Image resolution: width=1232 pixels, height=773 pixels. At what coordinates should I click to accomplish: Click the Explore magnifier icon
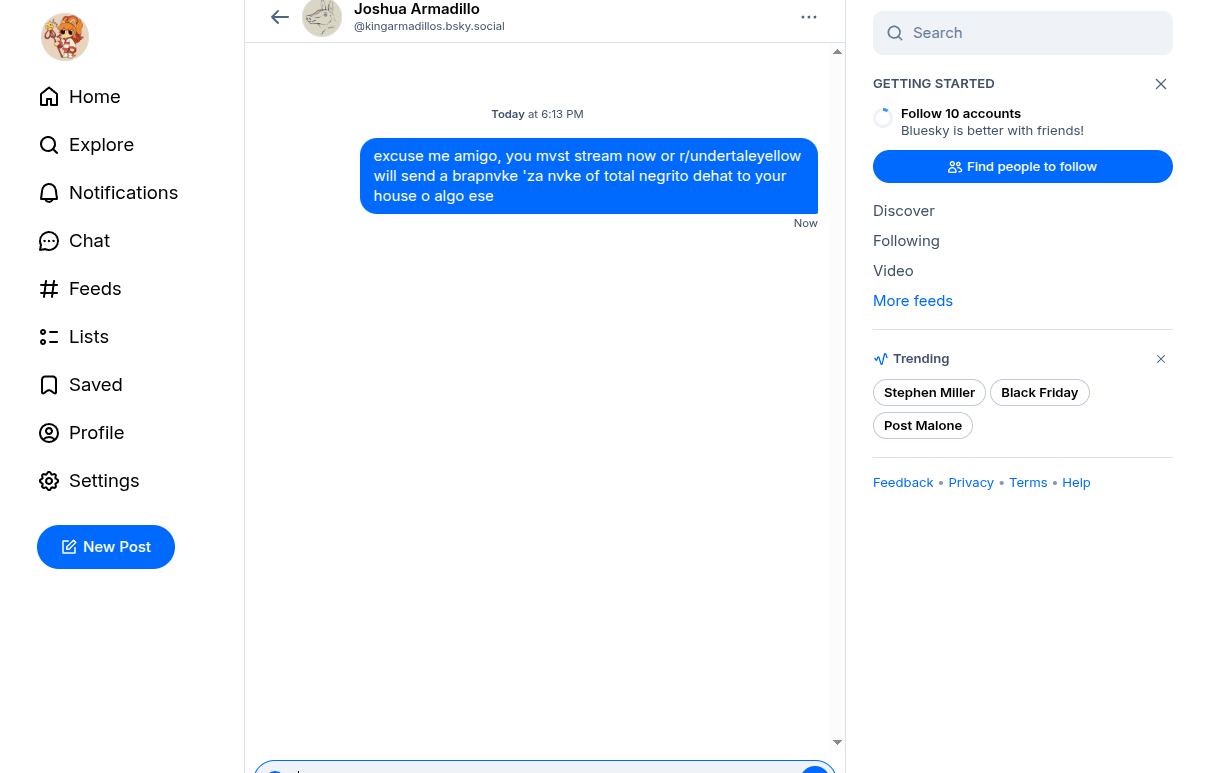coord(49,145)
